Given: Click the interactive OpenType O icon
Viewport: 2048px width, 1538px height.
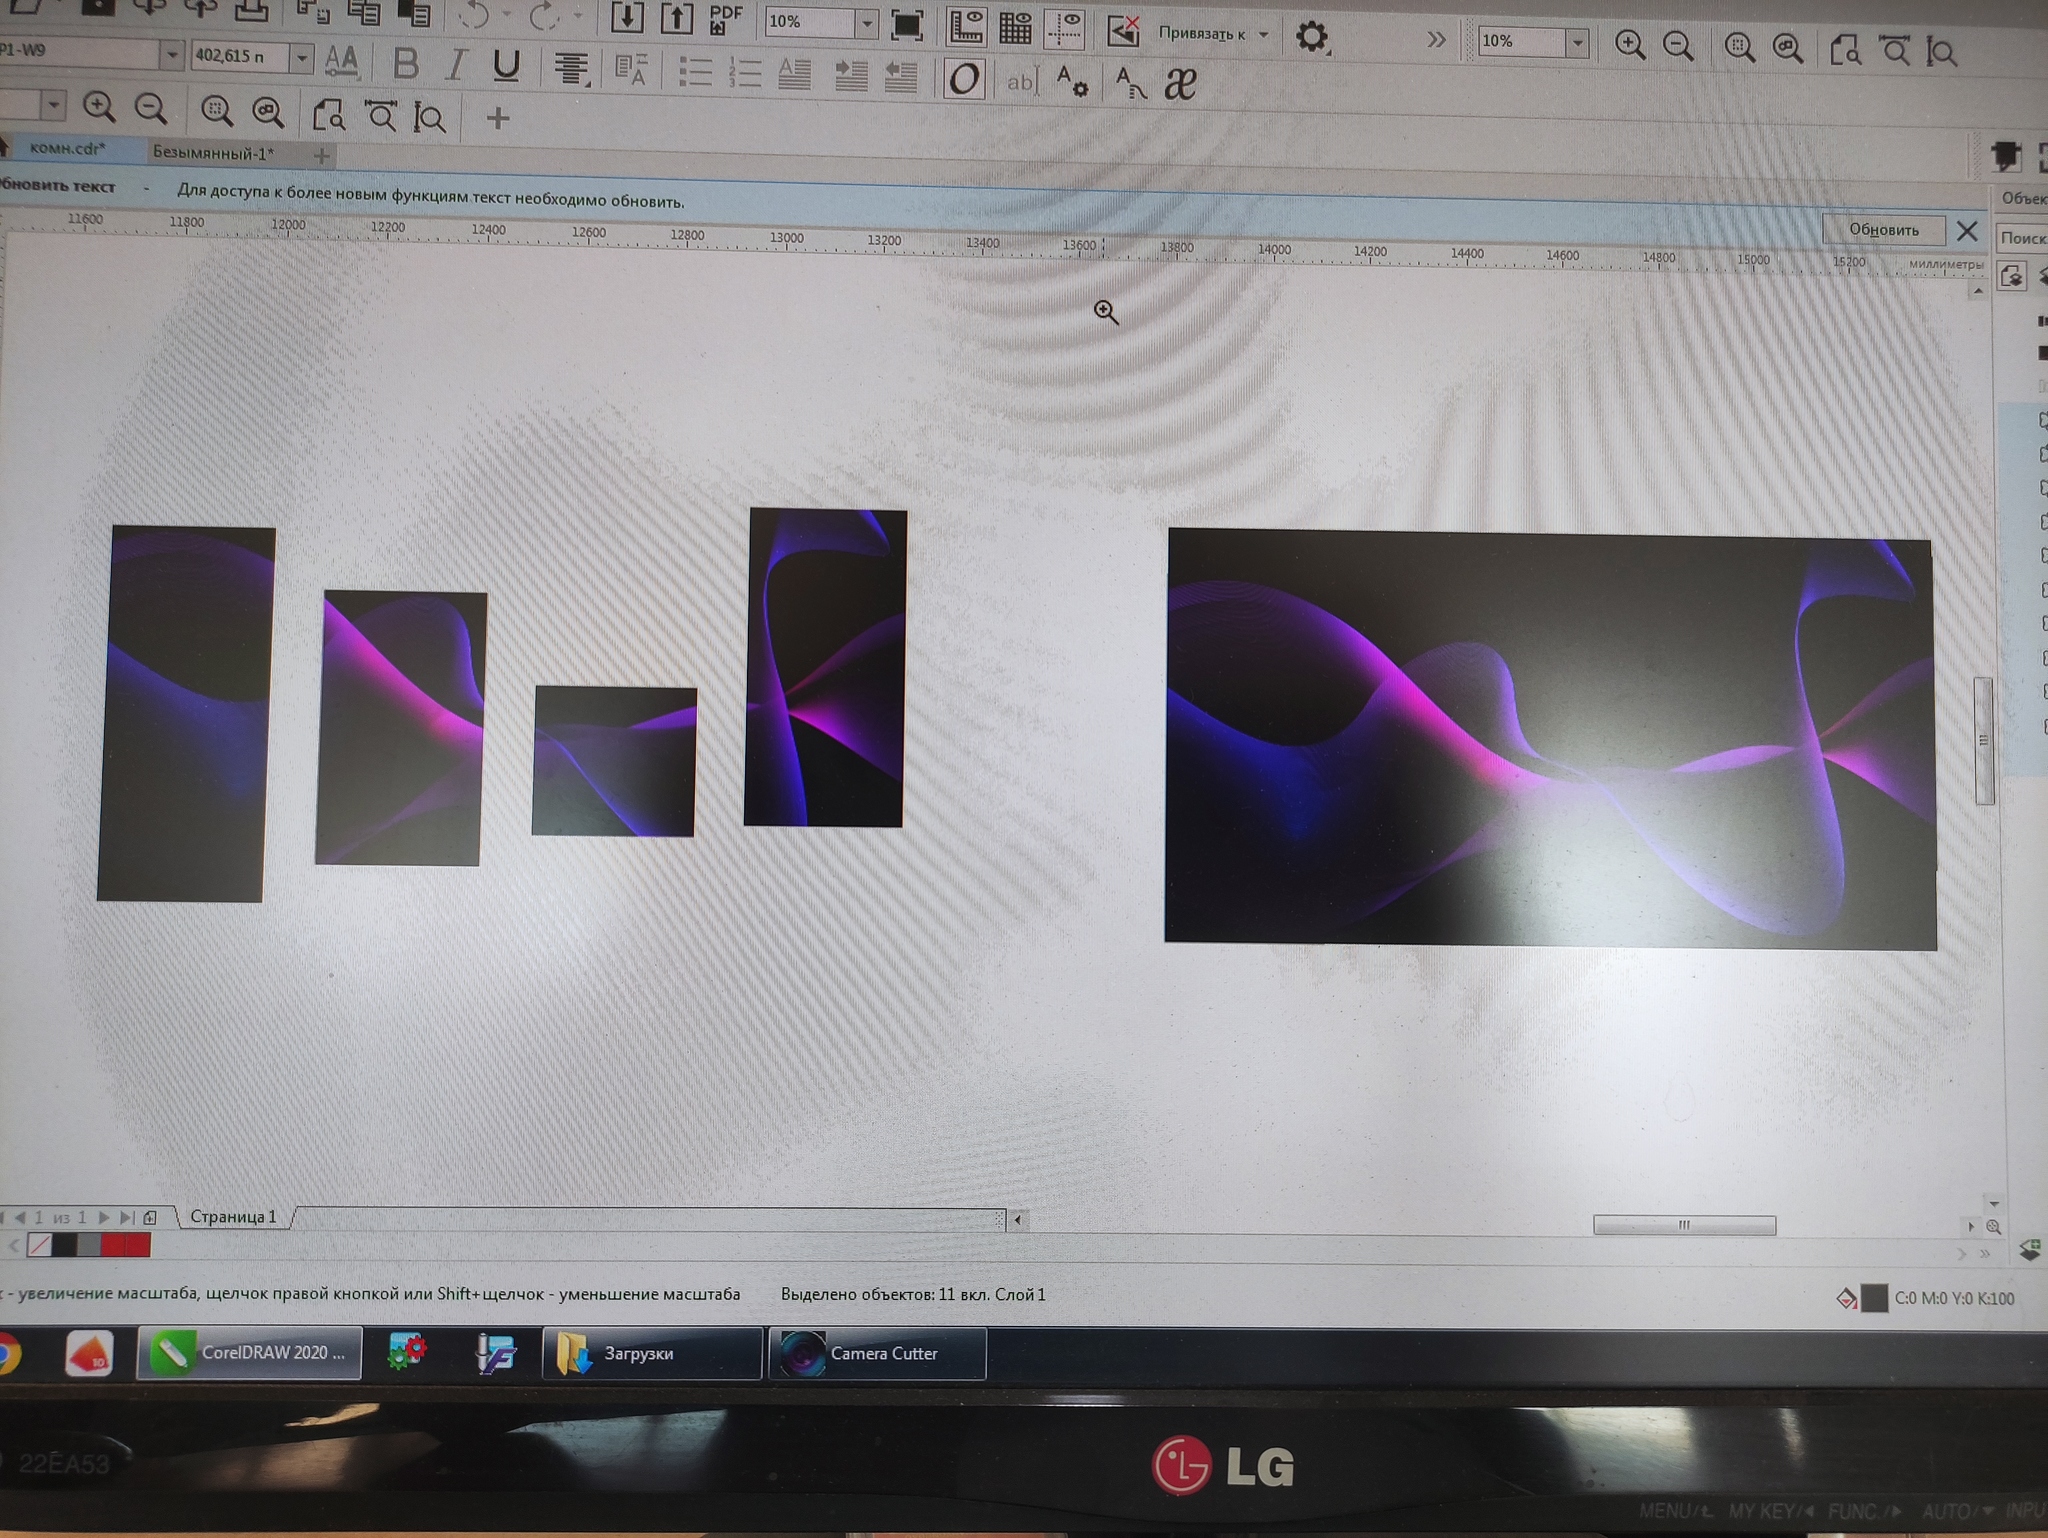Looking at the screenshot, I should 964,79.
